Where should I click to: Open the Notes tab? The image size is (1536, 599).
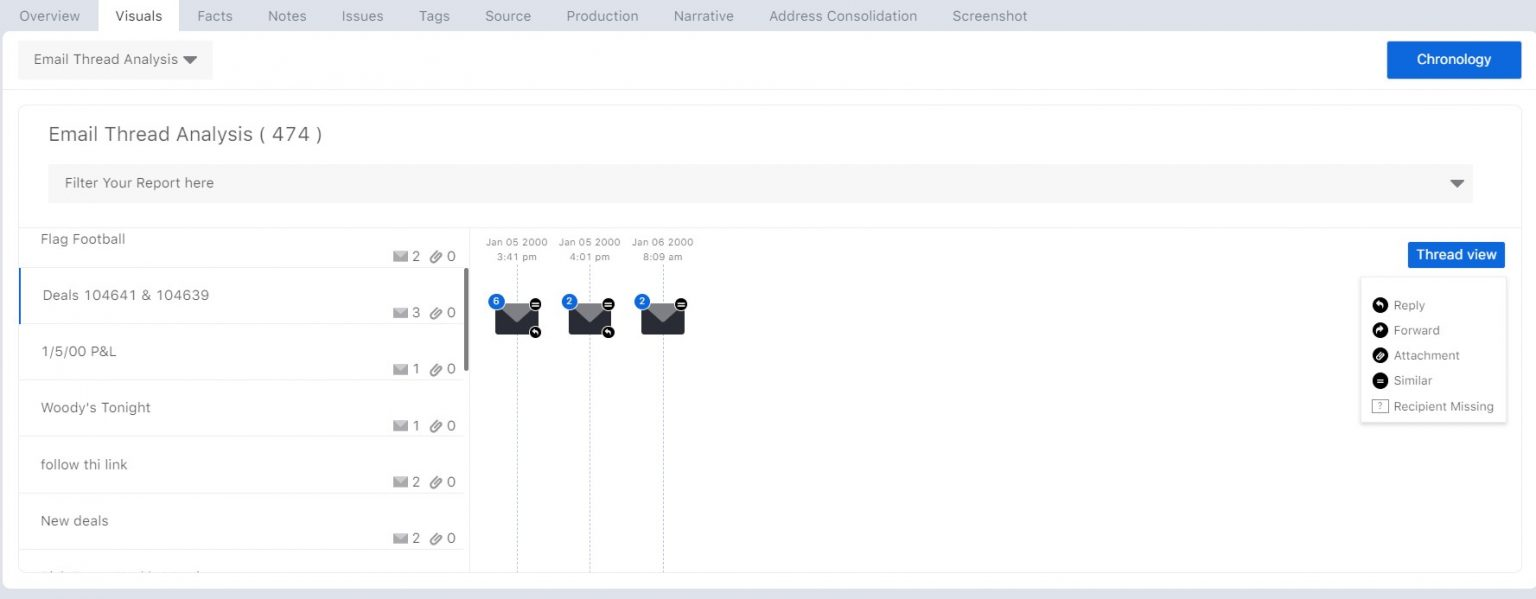point(287,16)
